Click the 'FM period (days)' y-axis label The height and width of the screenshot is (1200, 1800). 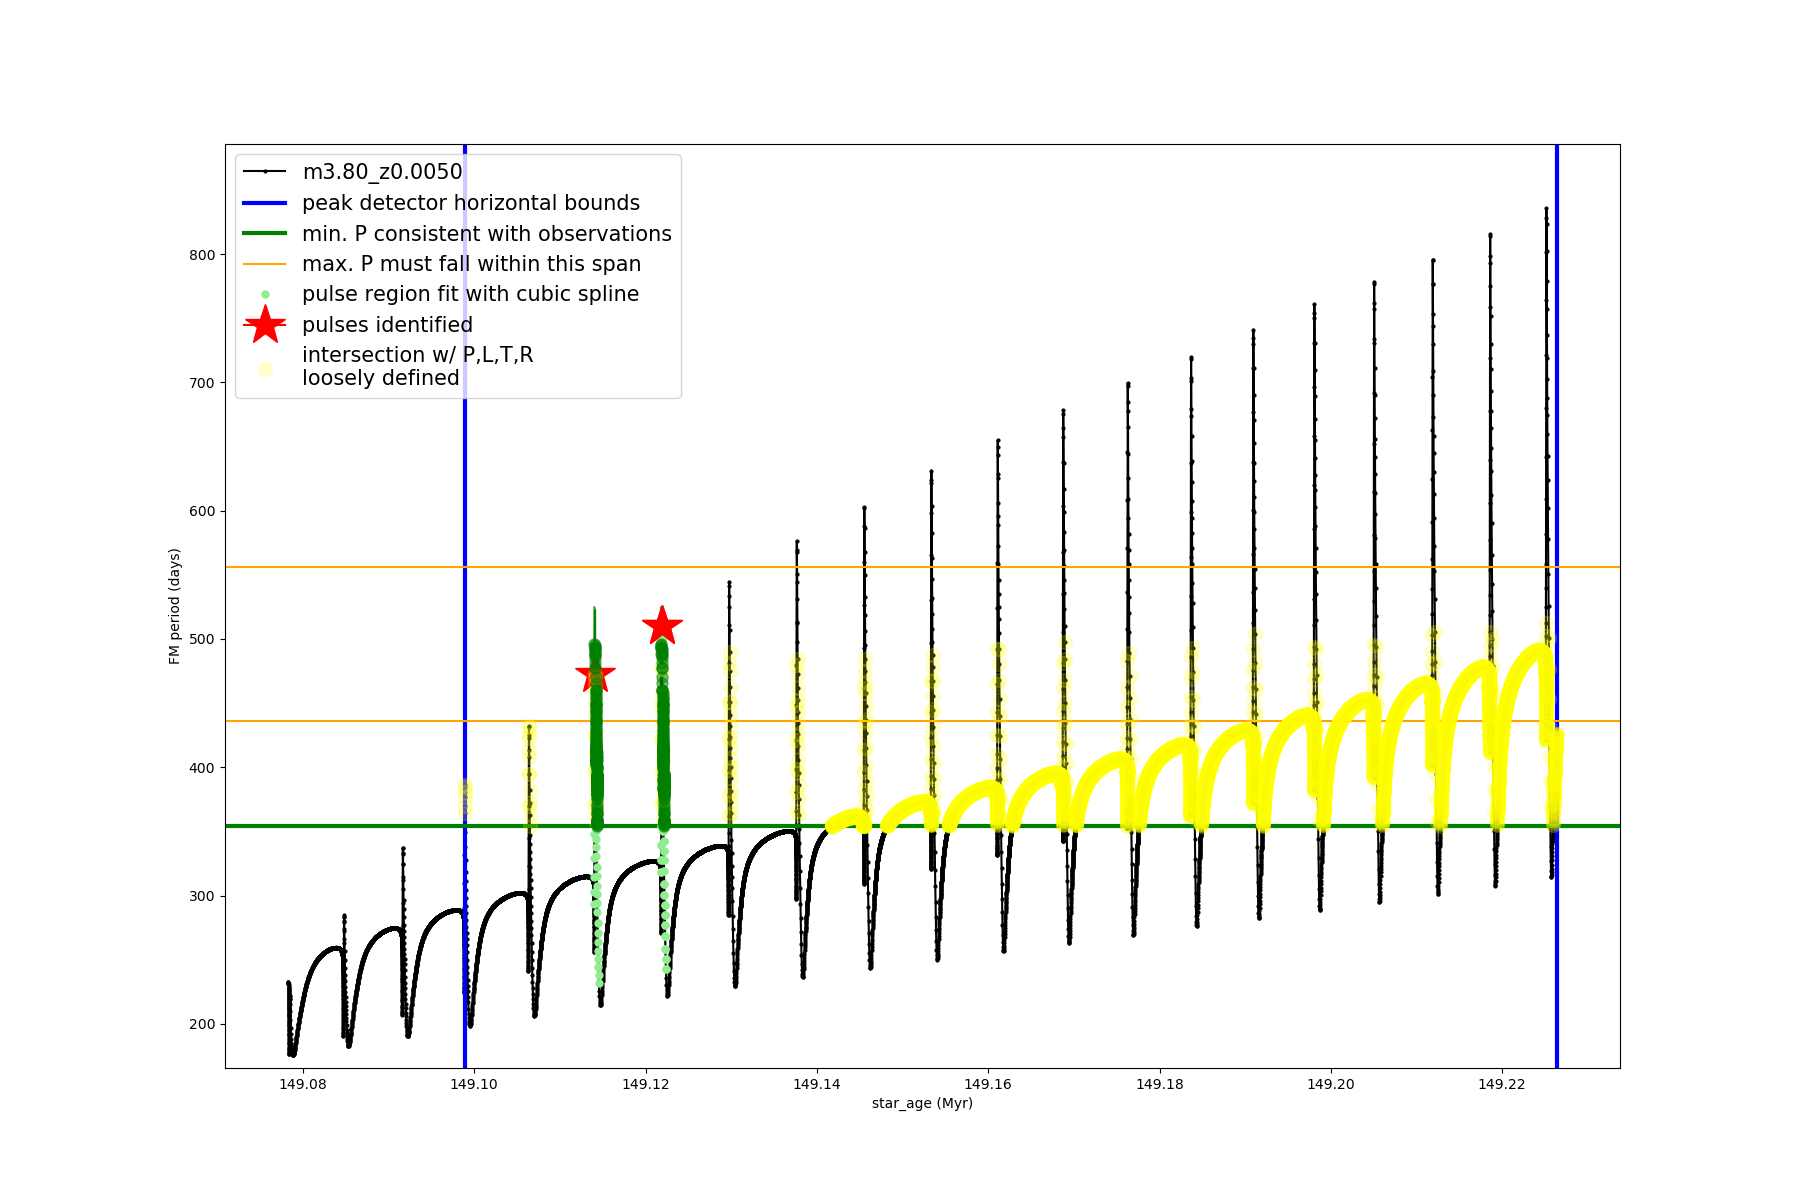(175, 606)
